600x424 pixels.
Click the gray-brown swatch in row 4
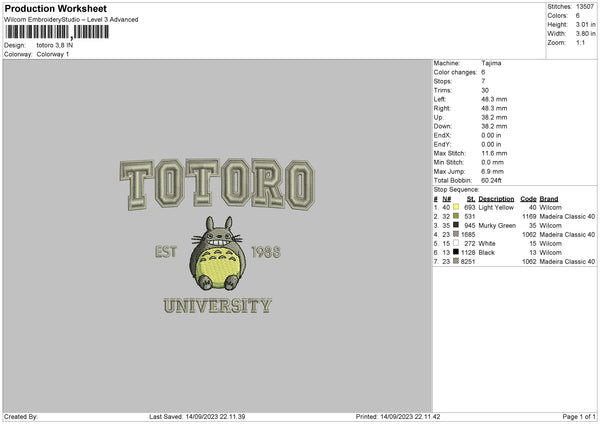pyautogui.click(x=456, y=234)
